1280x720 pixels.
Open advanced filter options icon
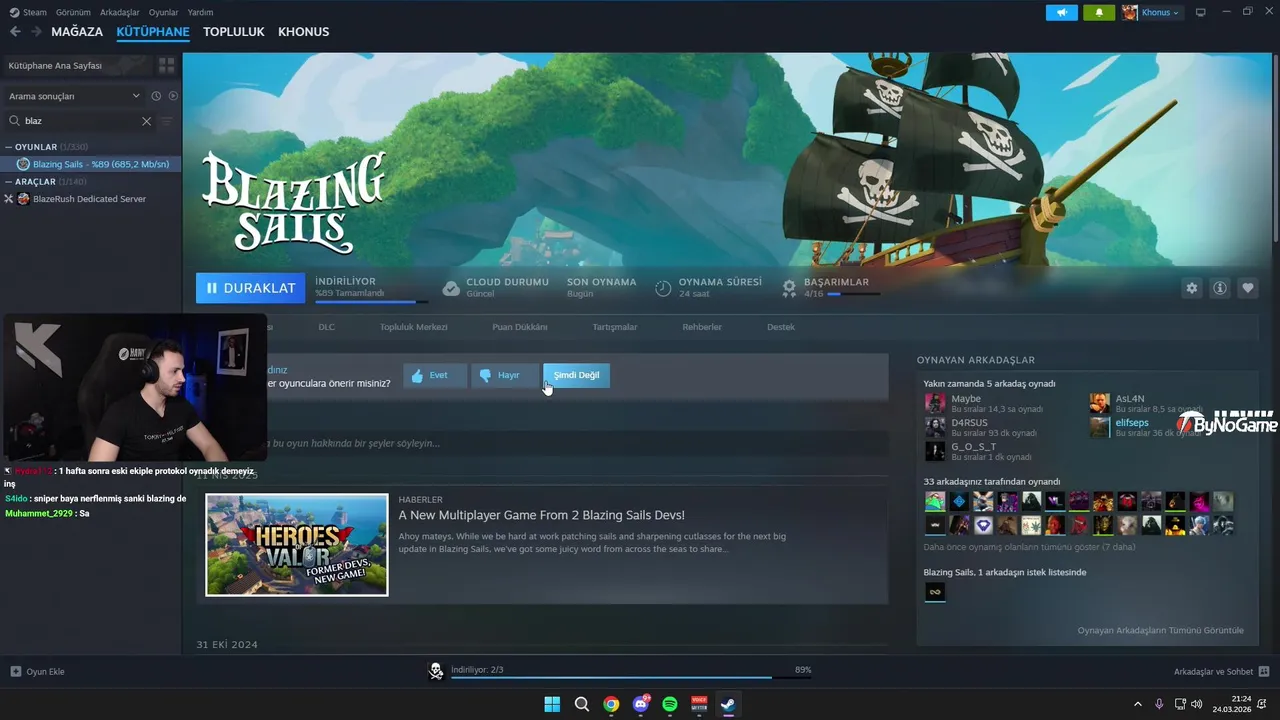(167, 121)
